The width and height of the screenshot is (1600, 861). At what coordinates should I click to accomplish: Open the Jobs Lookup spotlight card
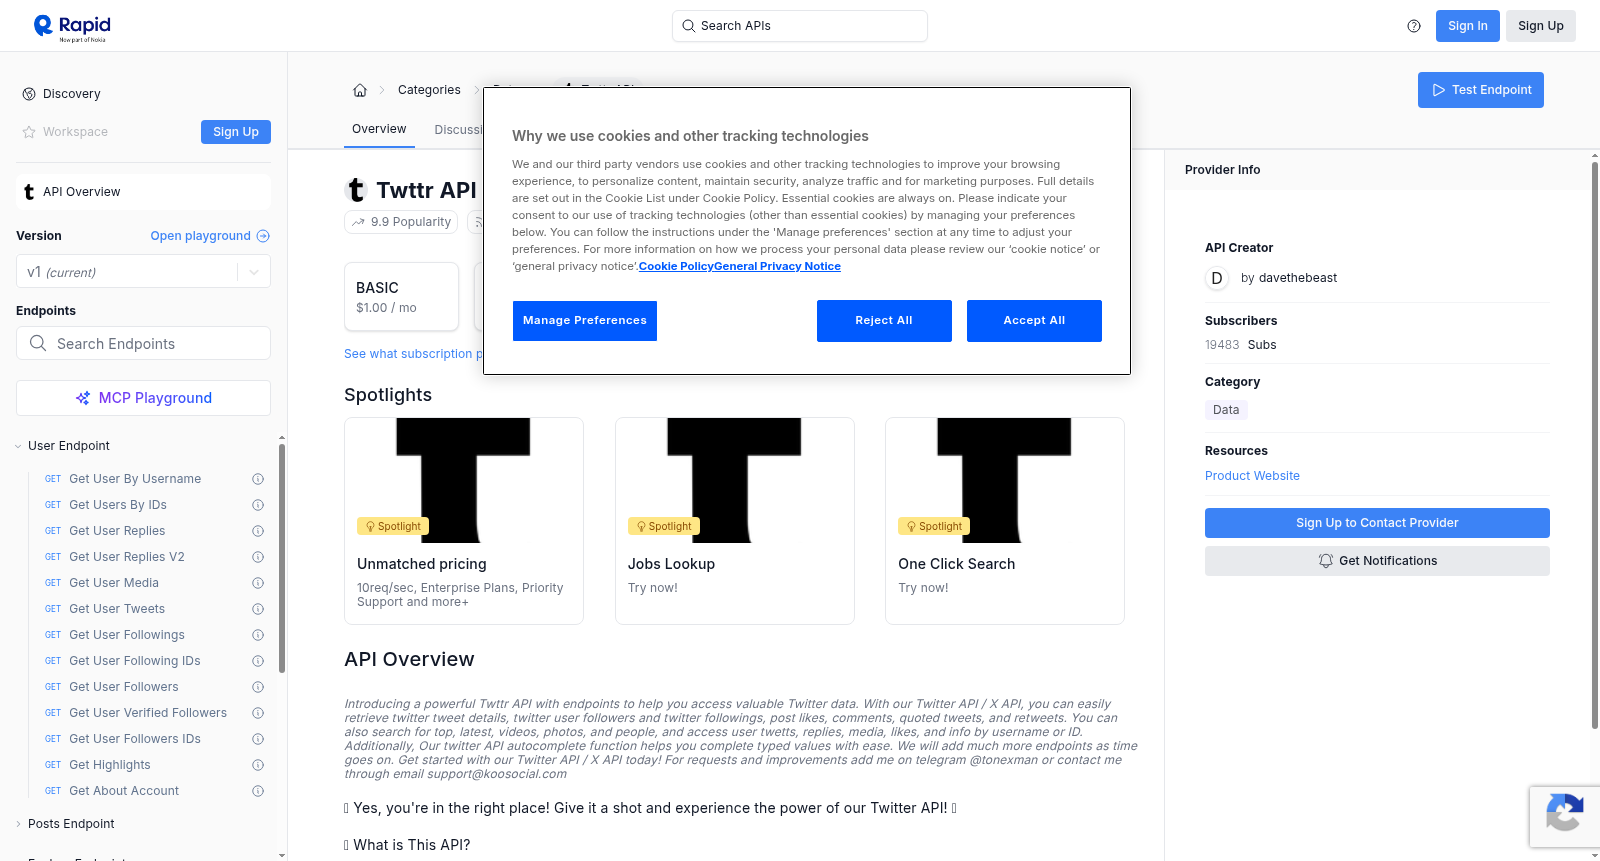(735, 521)
